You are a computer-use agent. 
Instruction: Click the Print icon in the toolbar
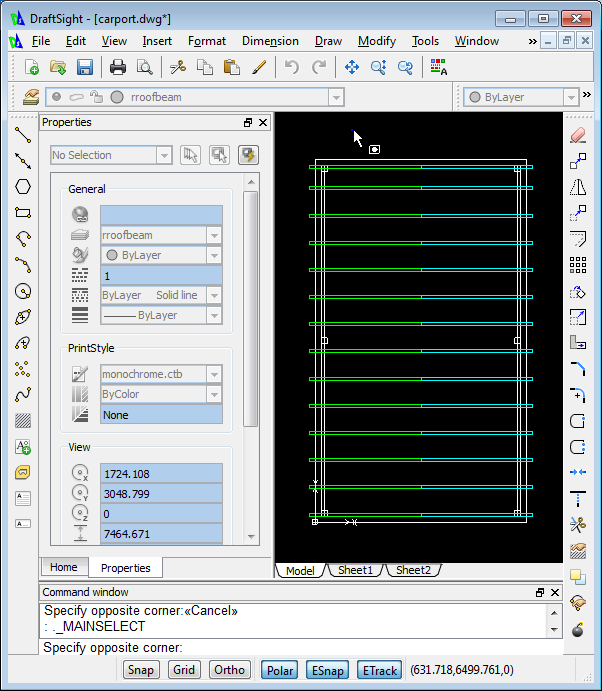coord(118,67)
